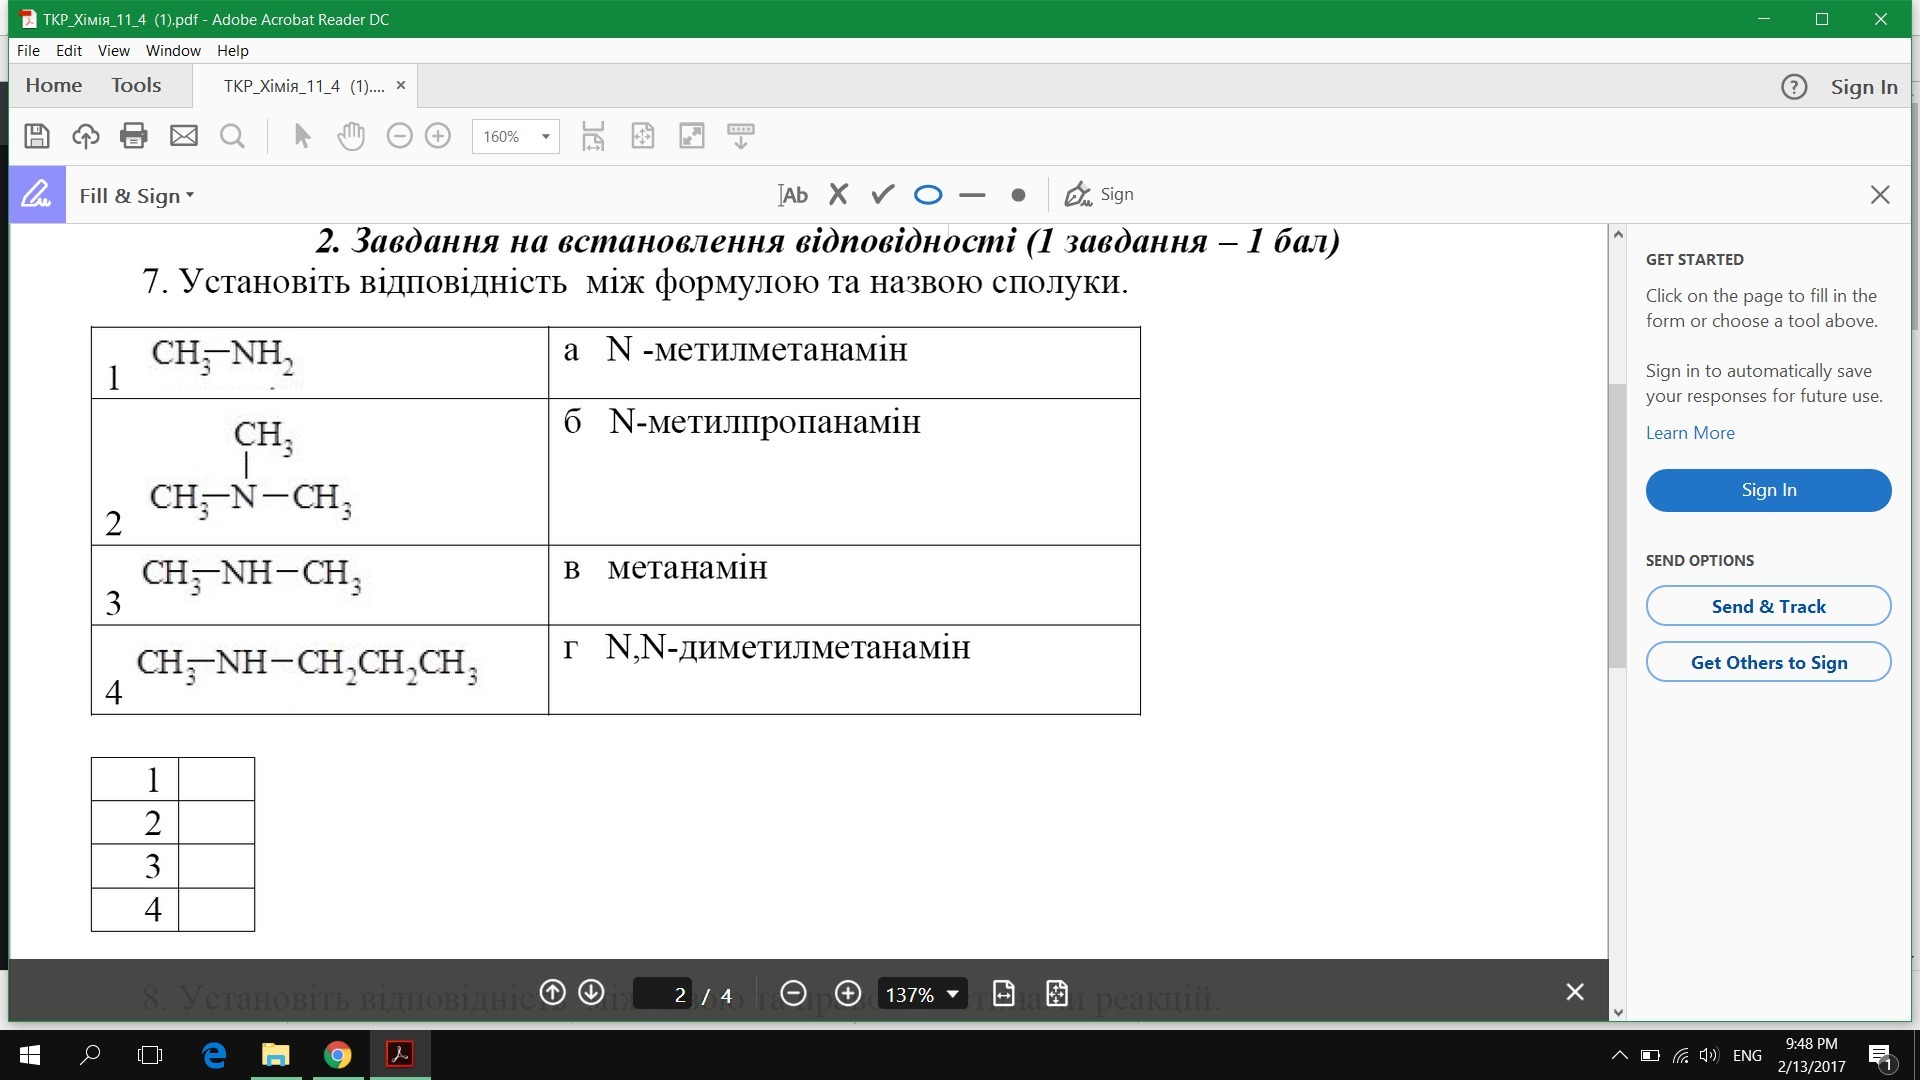This screenshot has width=1920, height=1080.
Task: Select the checkmark tool in Fill & Sign
Action: click(x=882, y=195)
